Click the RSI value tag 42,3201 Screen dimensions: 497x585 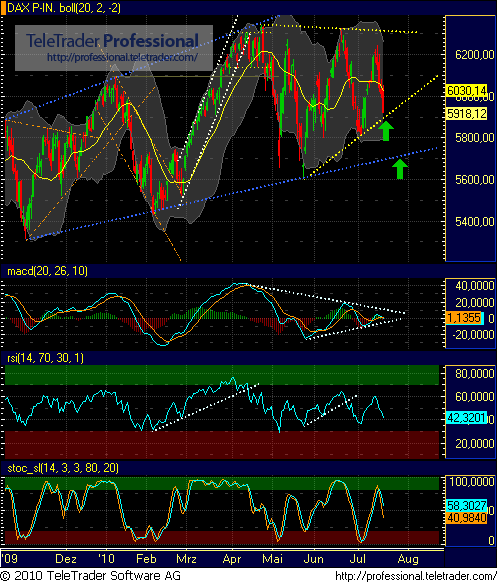pyautogui.click(x=466, y=417)
